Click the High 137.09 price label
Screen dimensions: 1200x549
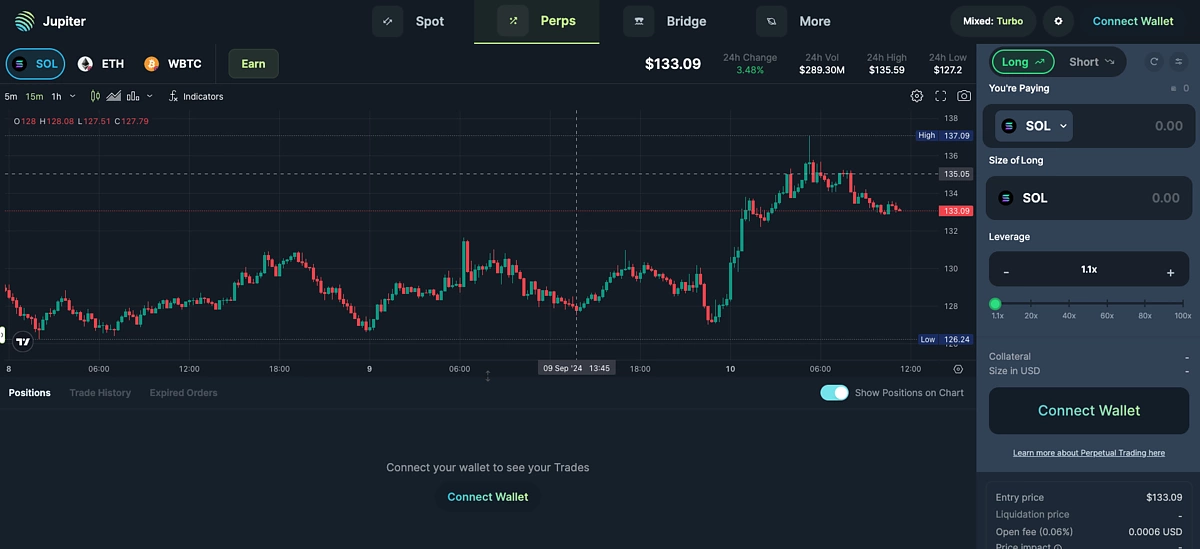(943, 135)
